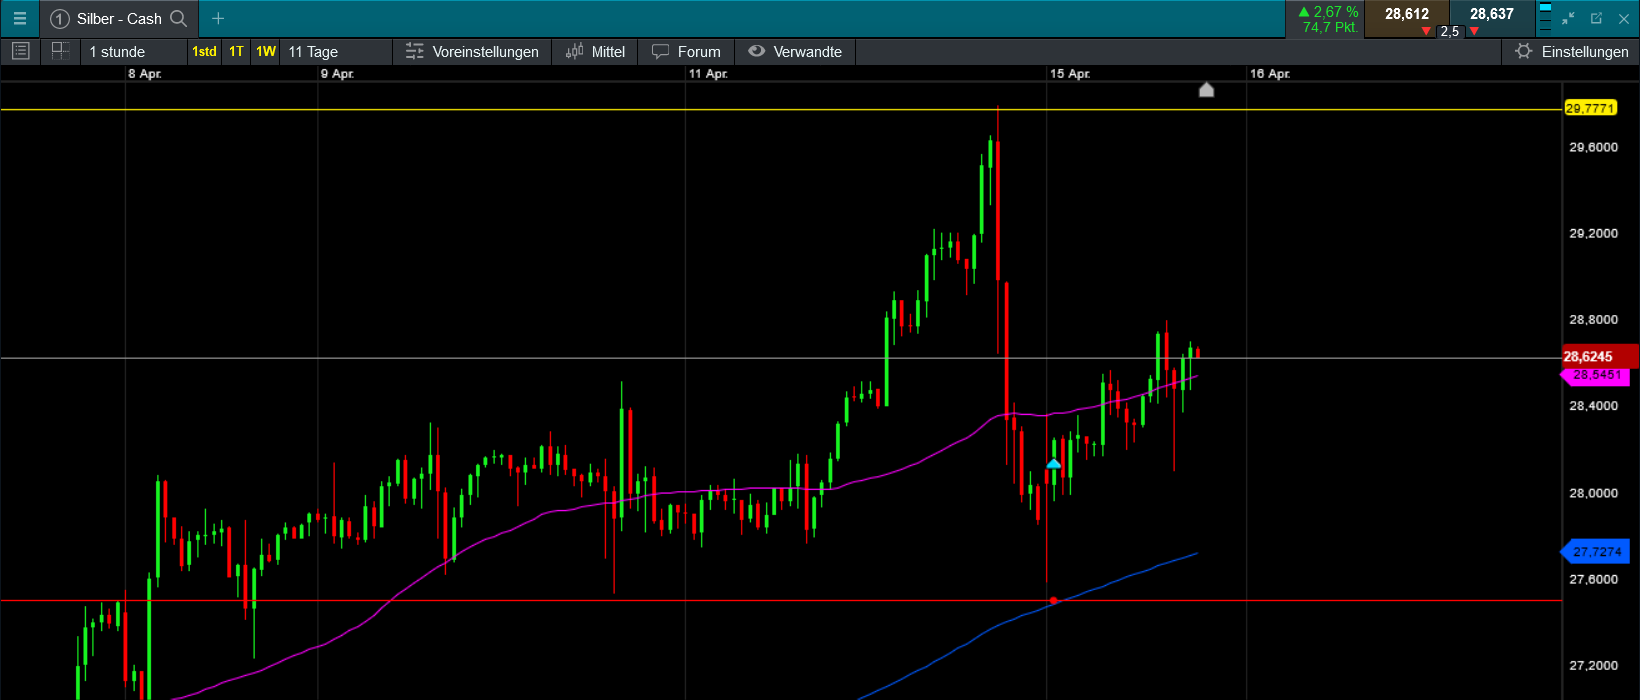Click the sell price 28,612 button

coord(1407,19)
